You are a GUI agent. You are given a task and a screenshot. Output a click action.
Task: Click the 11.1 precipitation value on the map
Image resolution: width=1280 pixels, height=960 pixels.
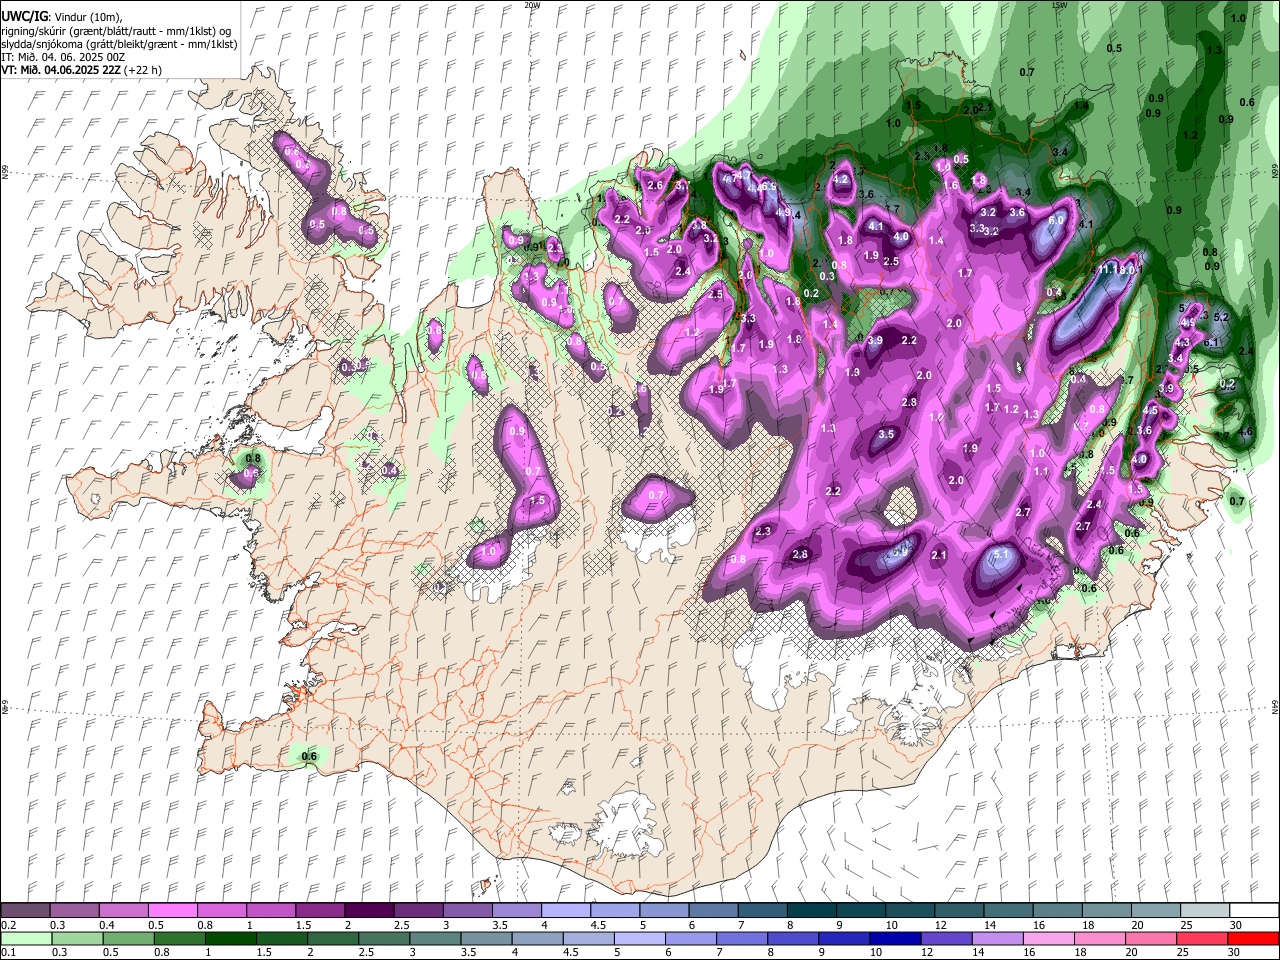click(1108, 270)
